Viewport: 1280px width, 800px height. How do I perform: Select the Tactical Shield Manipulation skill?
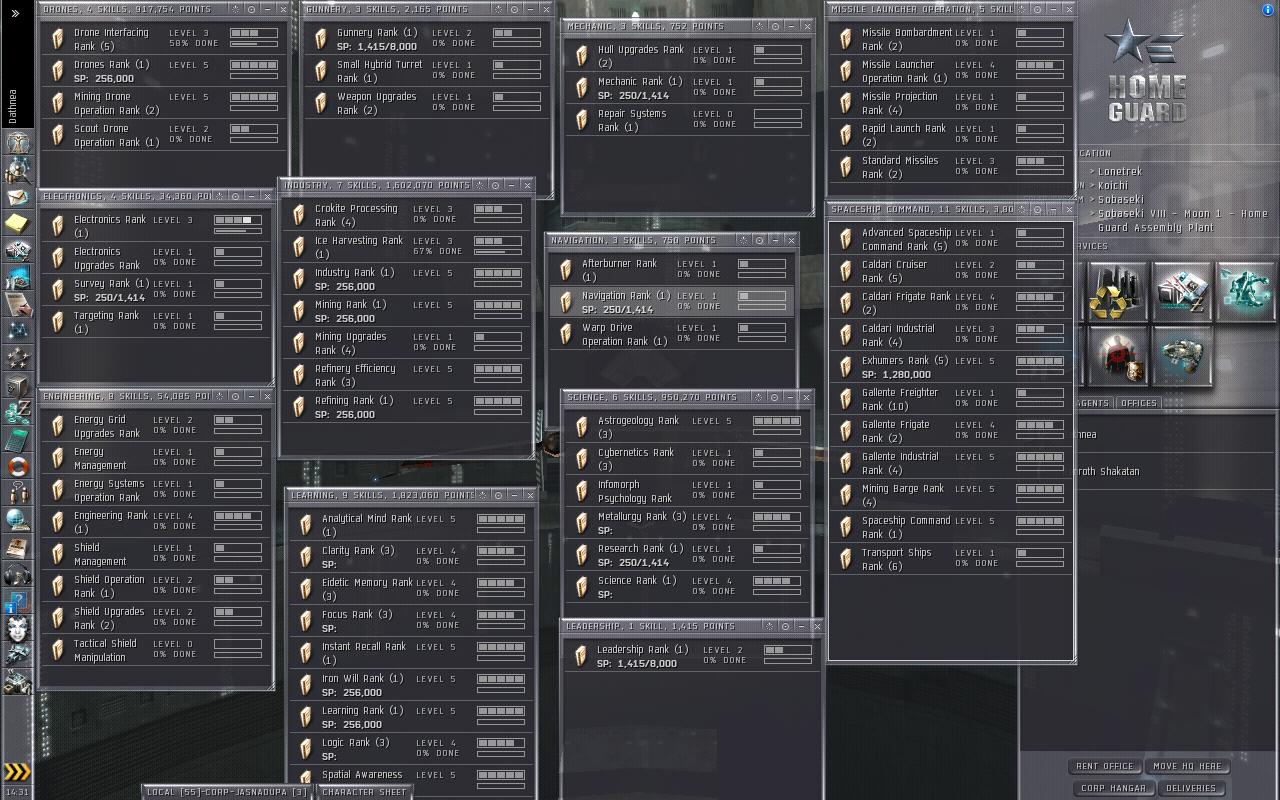(154, 650)
